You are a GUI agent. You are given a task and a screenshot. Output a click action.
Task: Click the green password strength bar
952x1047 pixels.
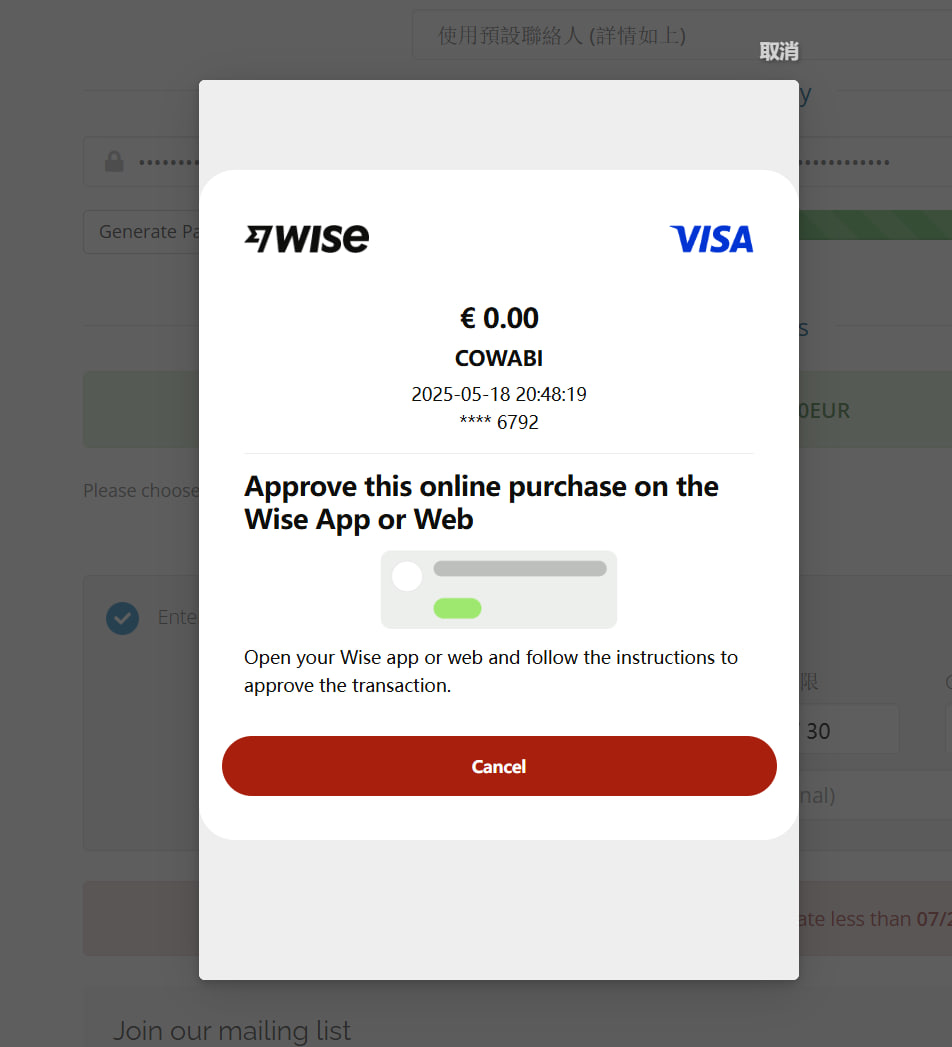875,225
